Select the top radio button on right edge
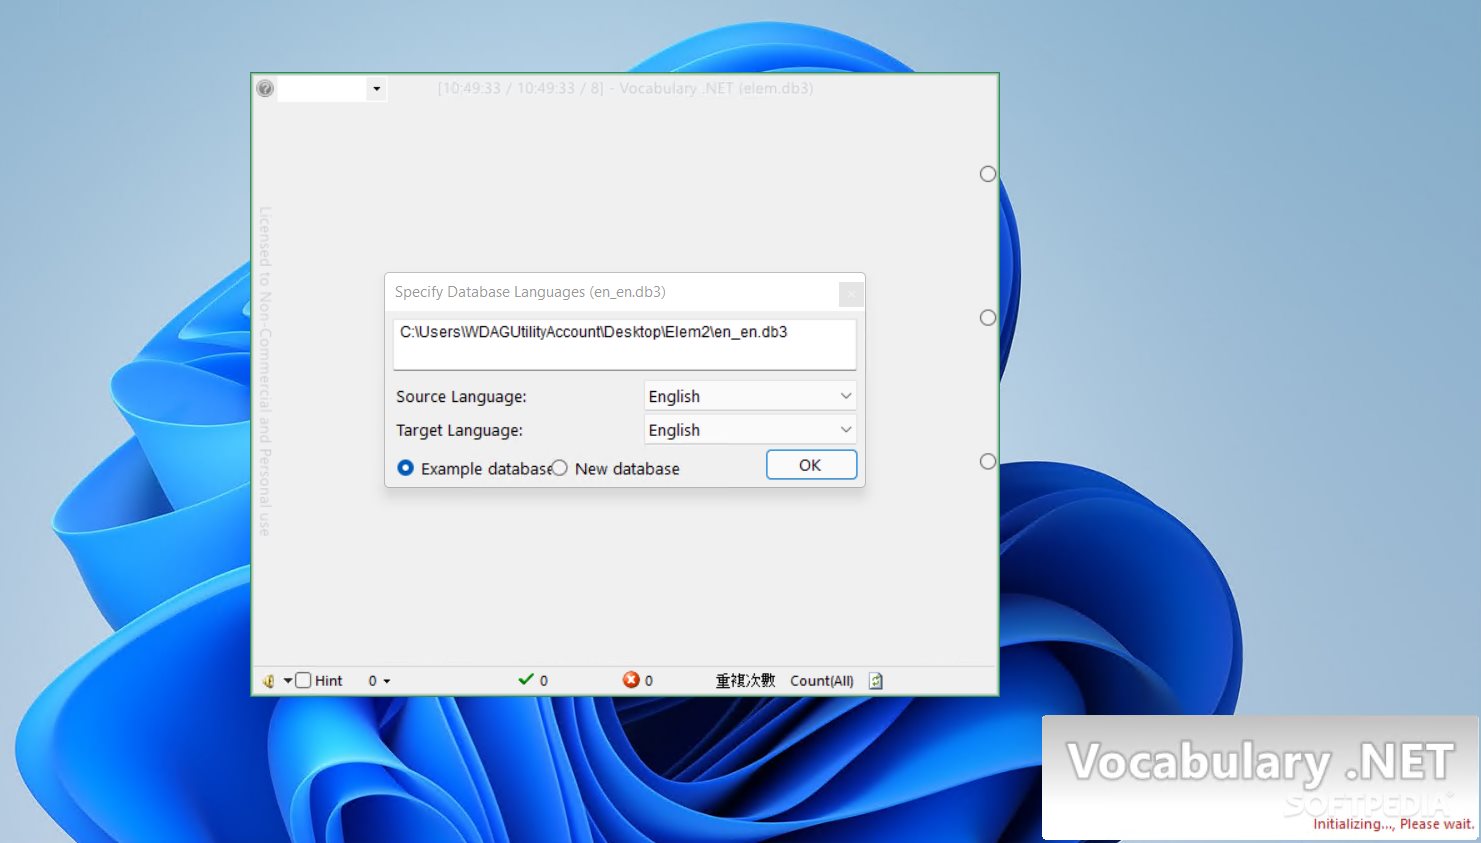 tap(988, 174)
